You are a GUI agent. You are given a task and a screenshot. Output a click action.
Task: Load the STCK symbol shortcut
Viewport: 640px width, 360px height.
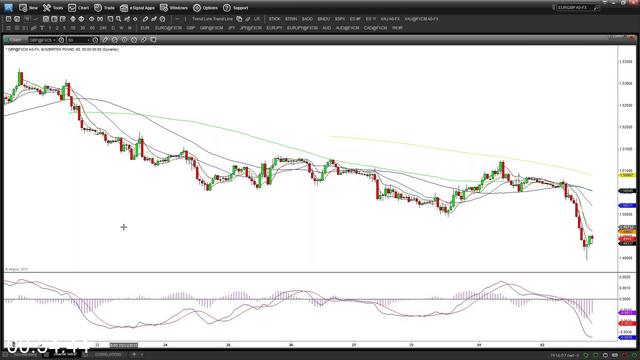click(x=275, y=19)
